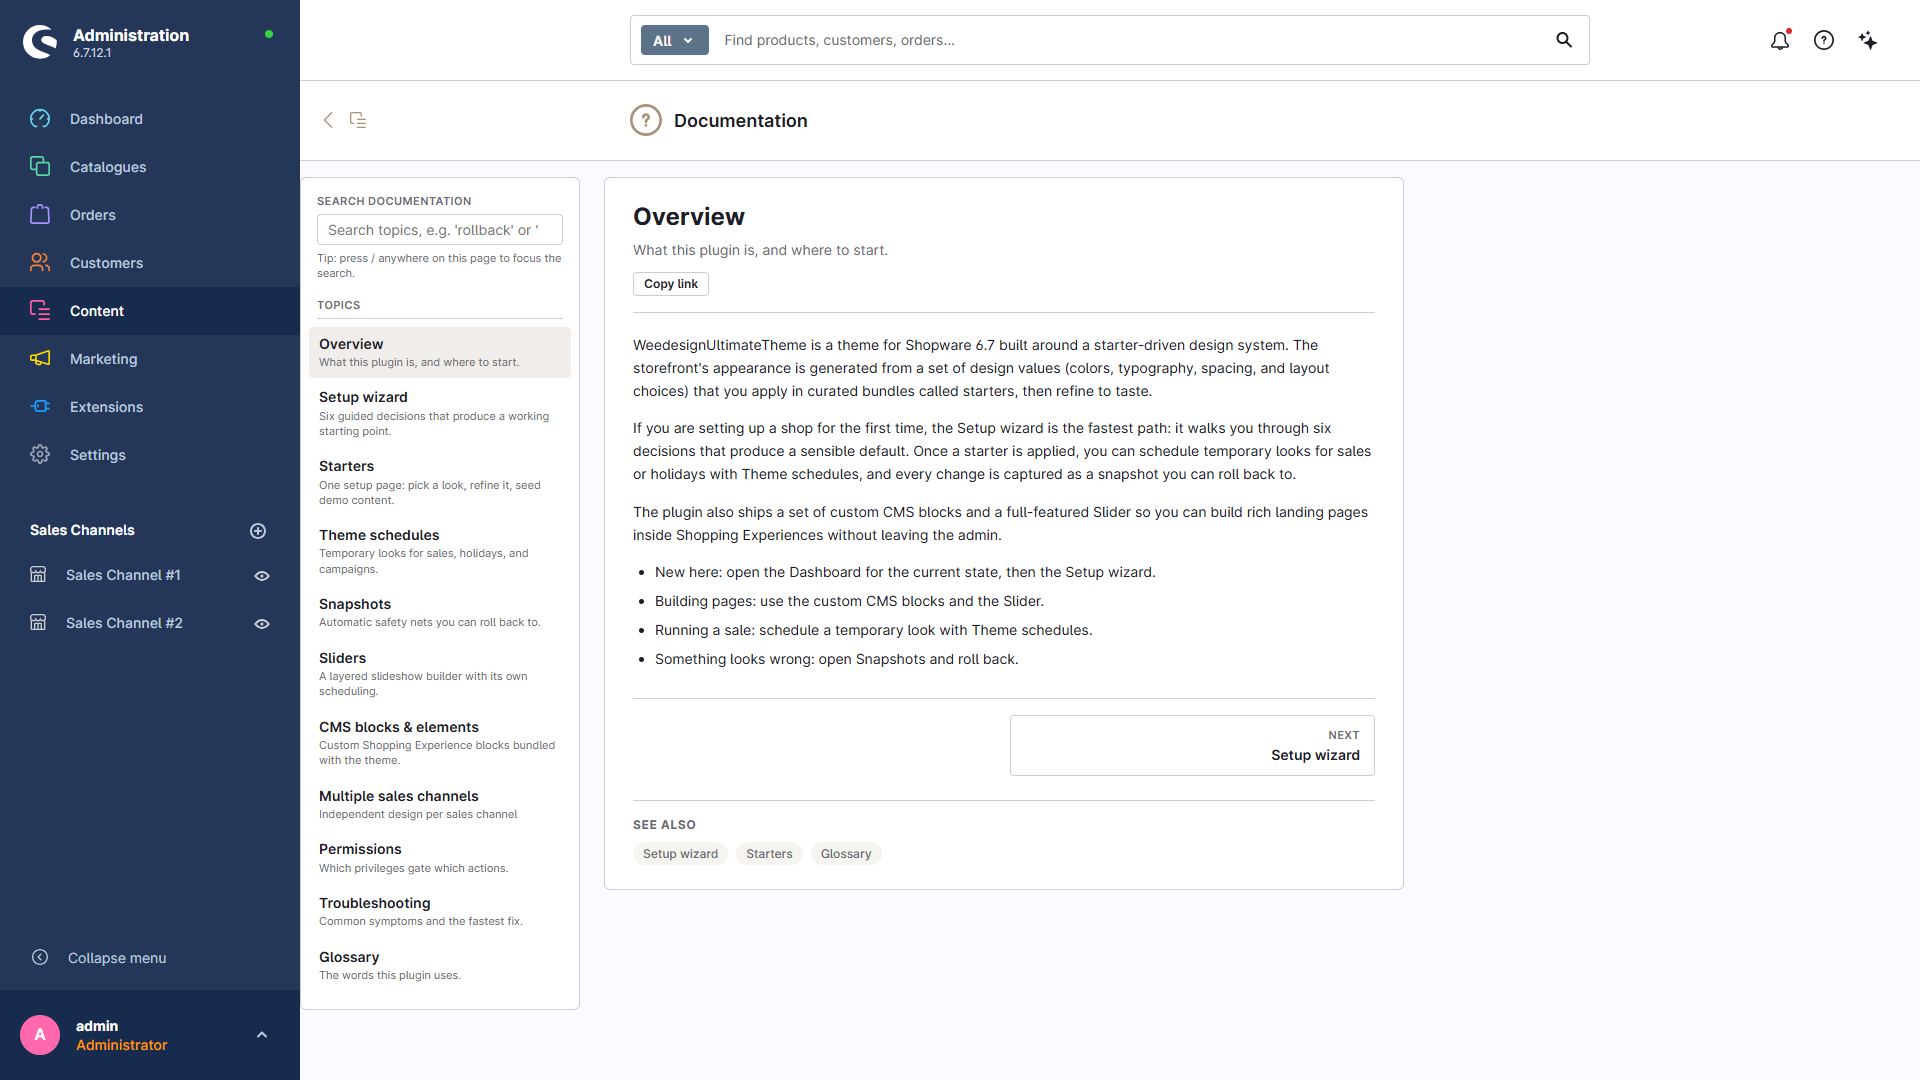The image size is (1920, 1080).
Task: Expand the admin user menu chevron
Action: tap(262, 1035)
